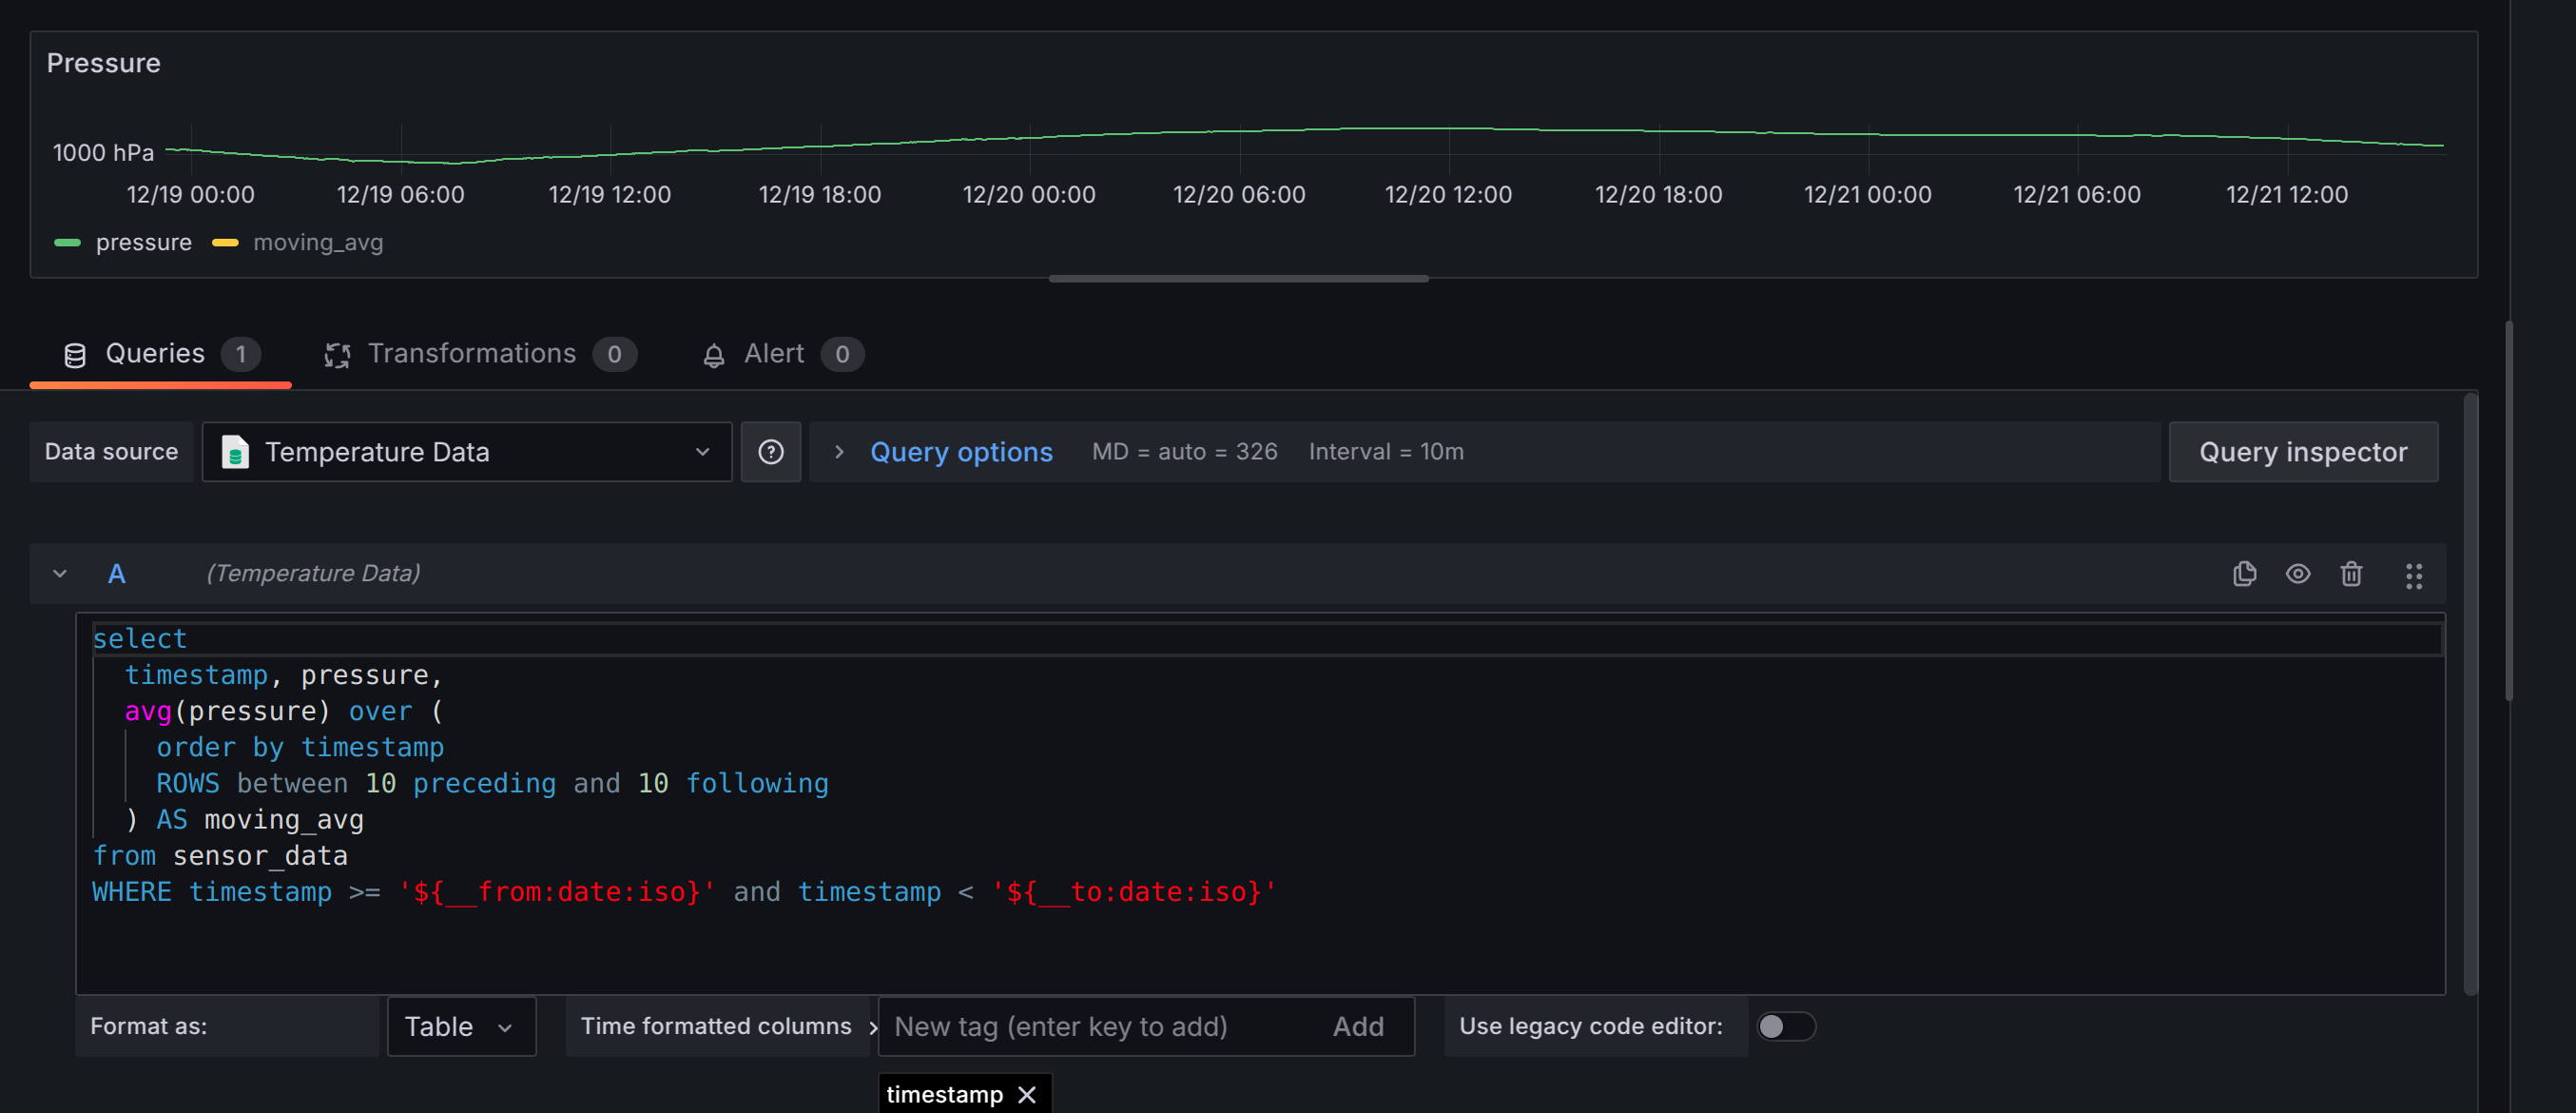The width and height of the screenshot is (2576, 1113).
Task: Click pressure green legend color swatch
Action: click(x=68, y=243)
